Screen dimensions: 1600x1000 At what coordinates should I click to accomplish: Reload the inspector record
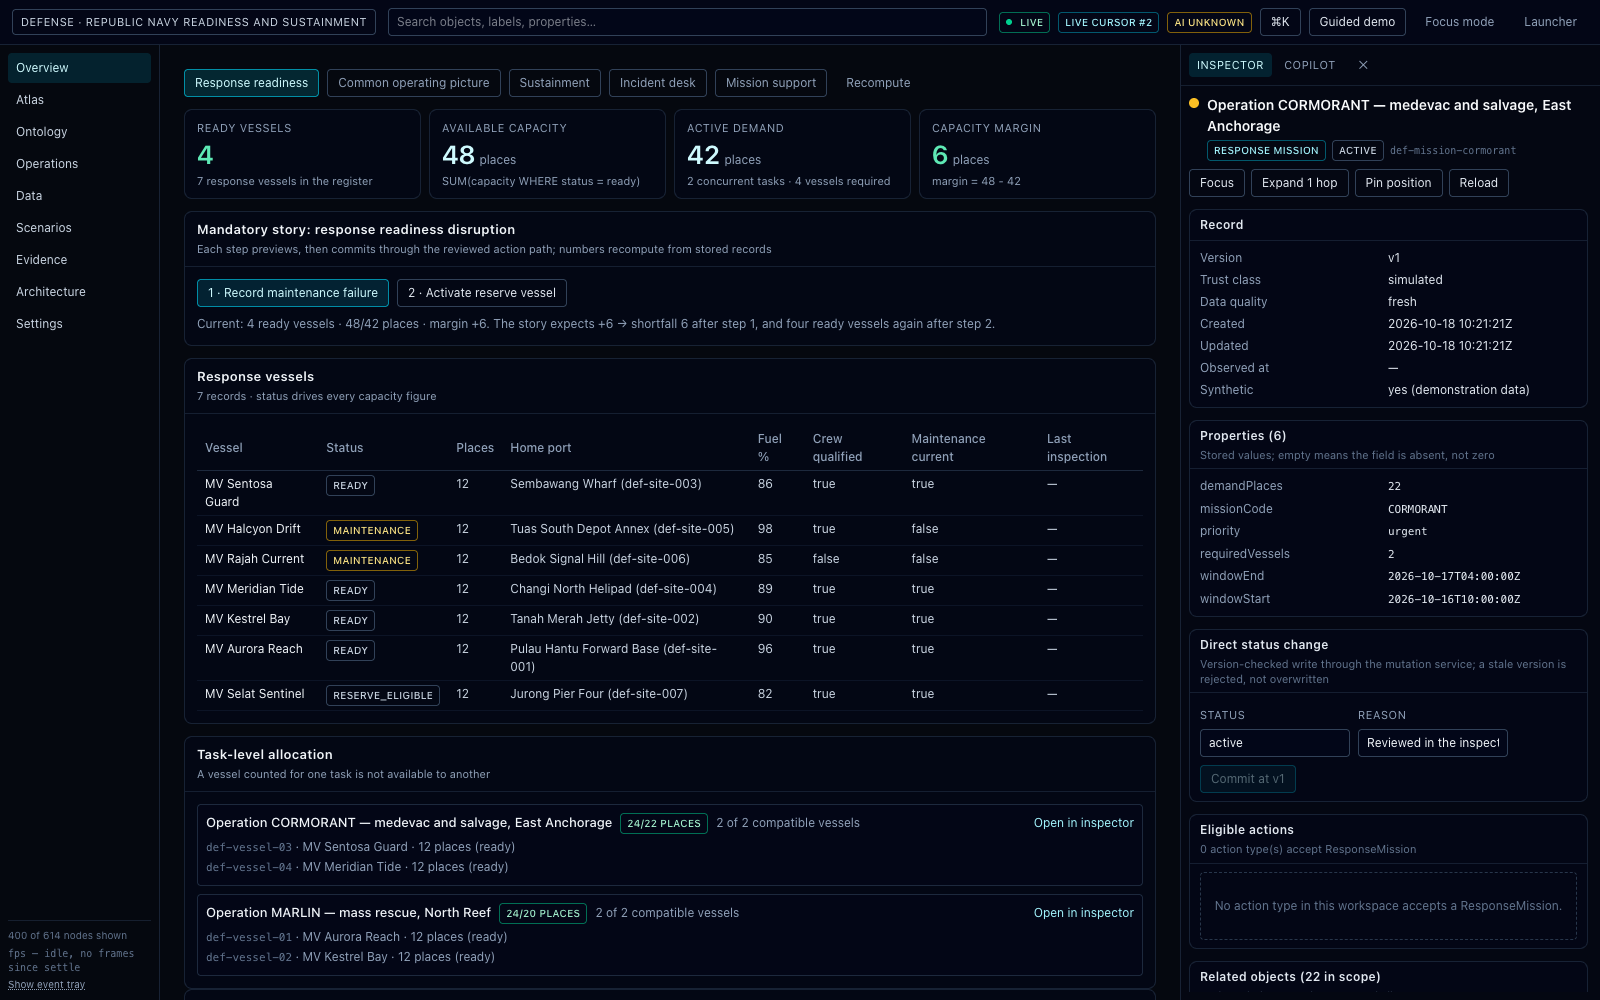1479,183
